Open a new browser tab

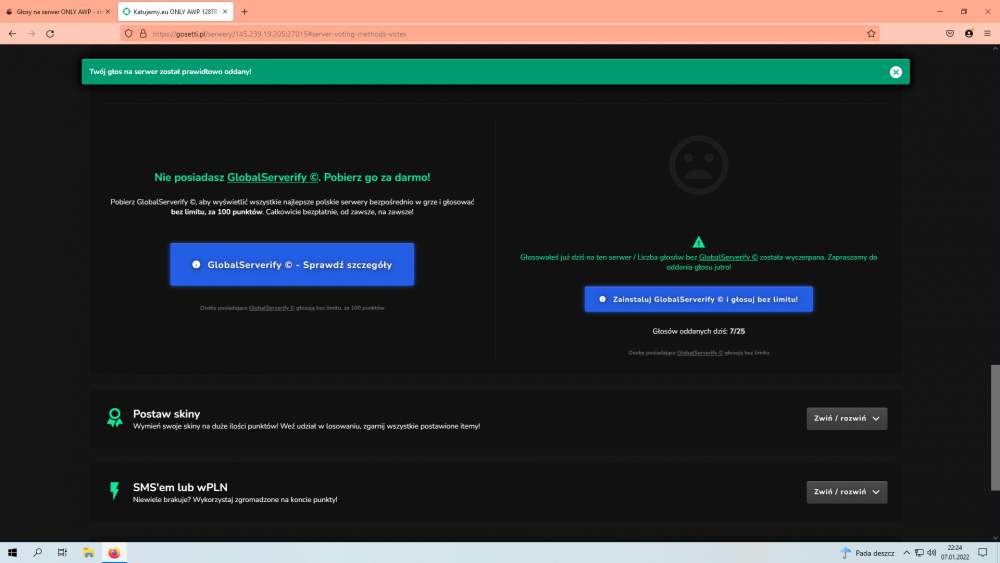point(244,11)
